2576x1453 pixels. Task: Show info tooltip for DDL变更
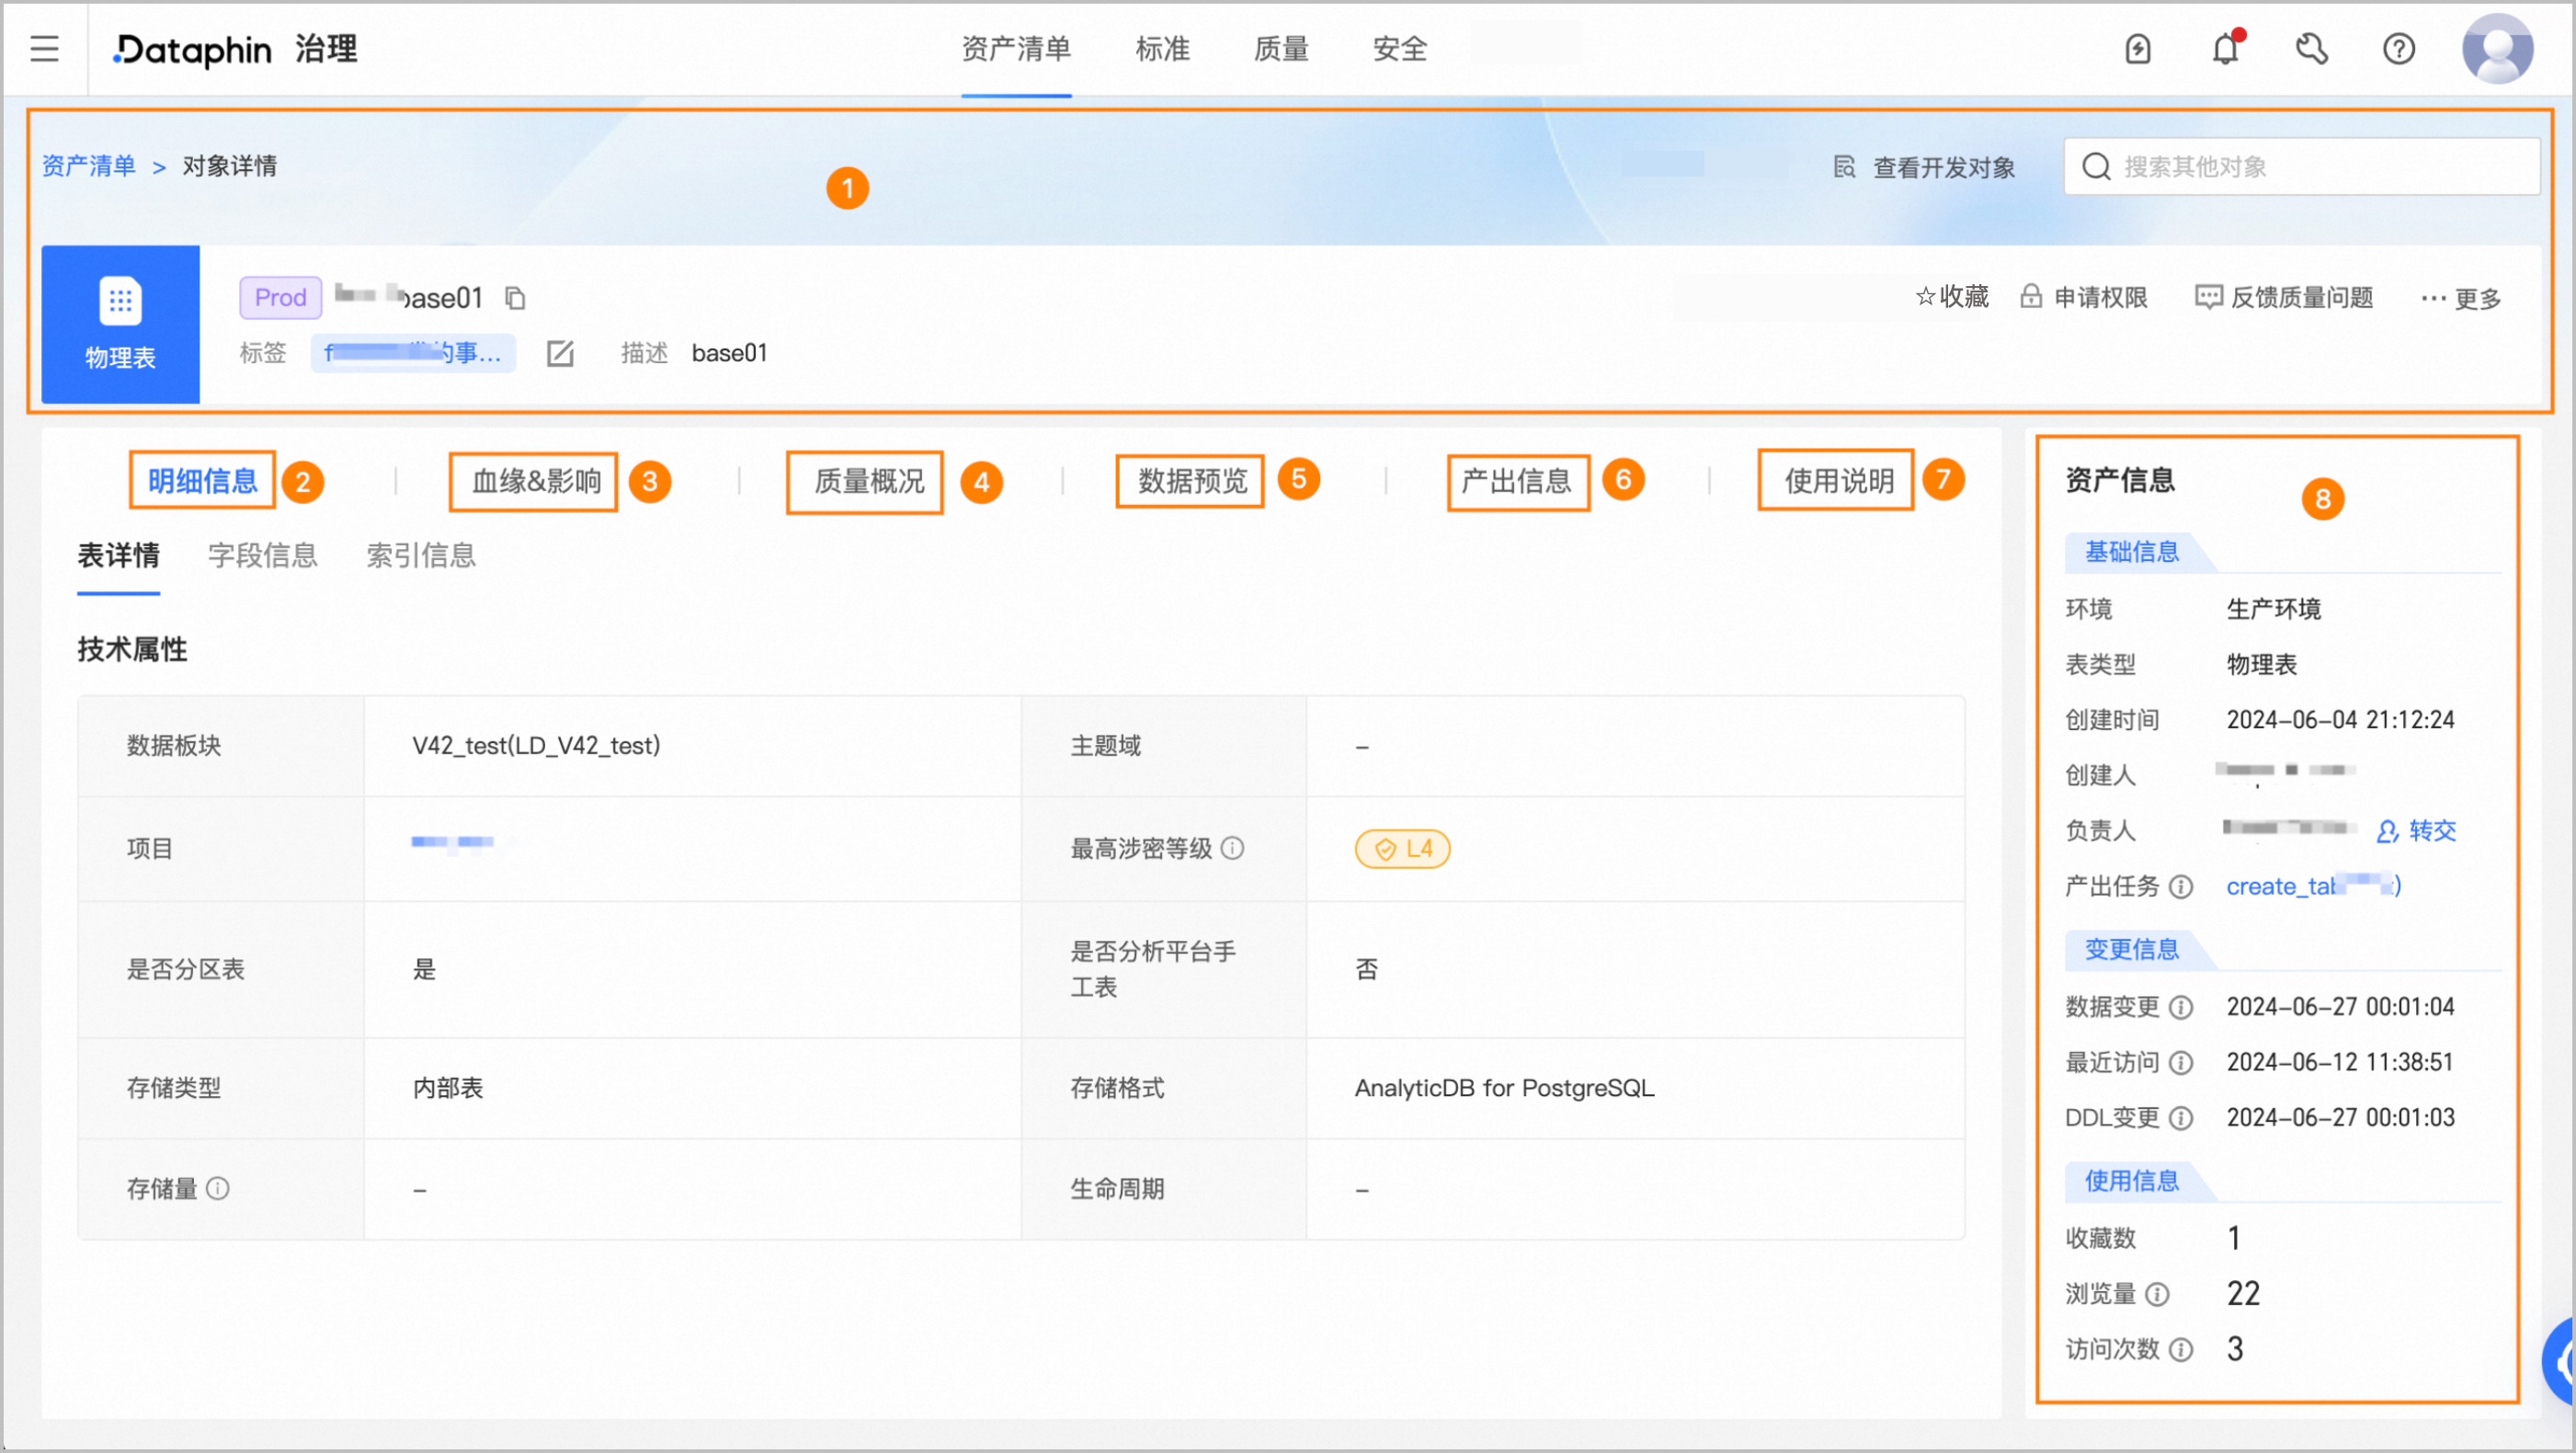(x=2181, y=1118)
